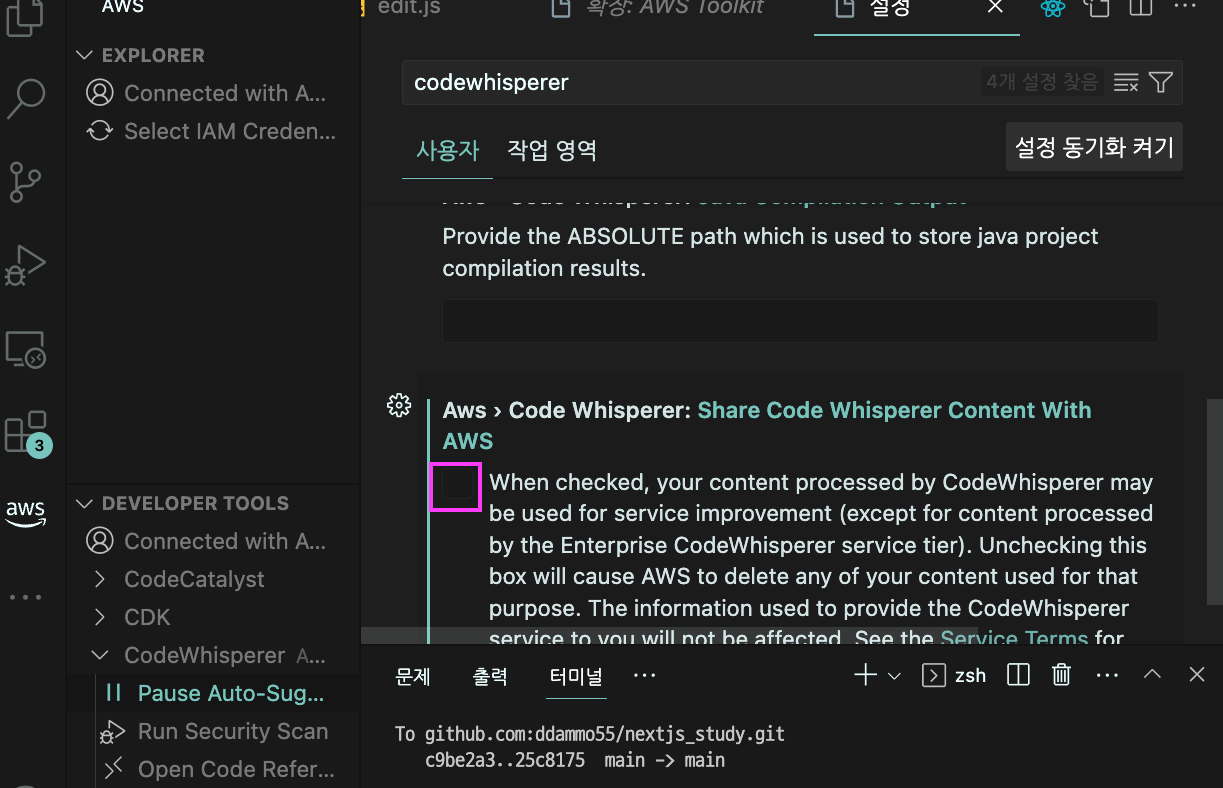Viewport: 1223px width, 788px height.
Task: Close the terminal panel
Action: pos(1197,675)
